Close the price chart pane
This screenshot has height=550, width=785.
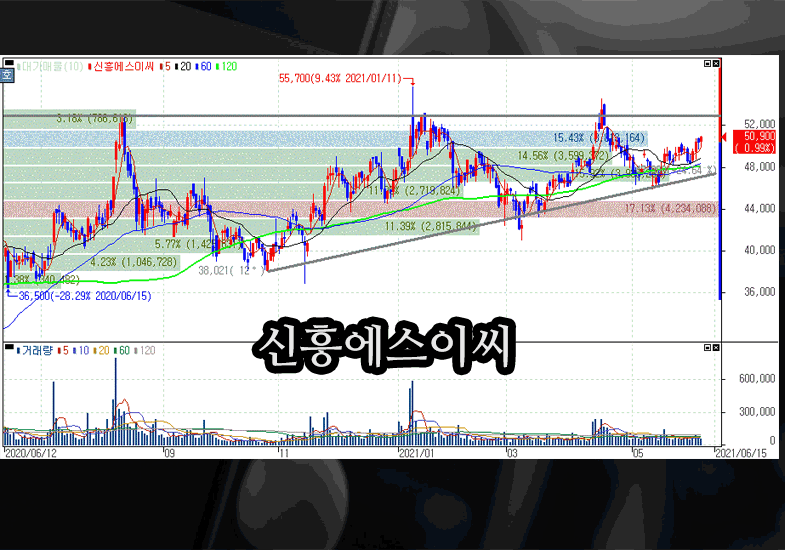tap(716, 64)
